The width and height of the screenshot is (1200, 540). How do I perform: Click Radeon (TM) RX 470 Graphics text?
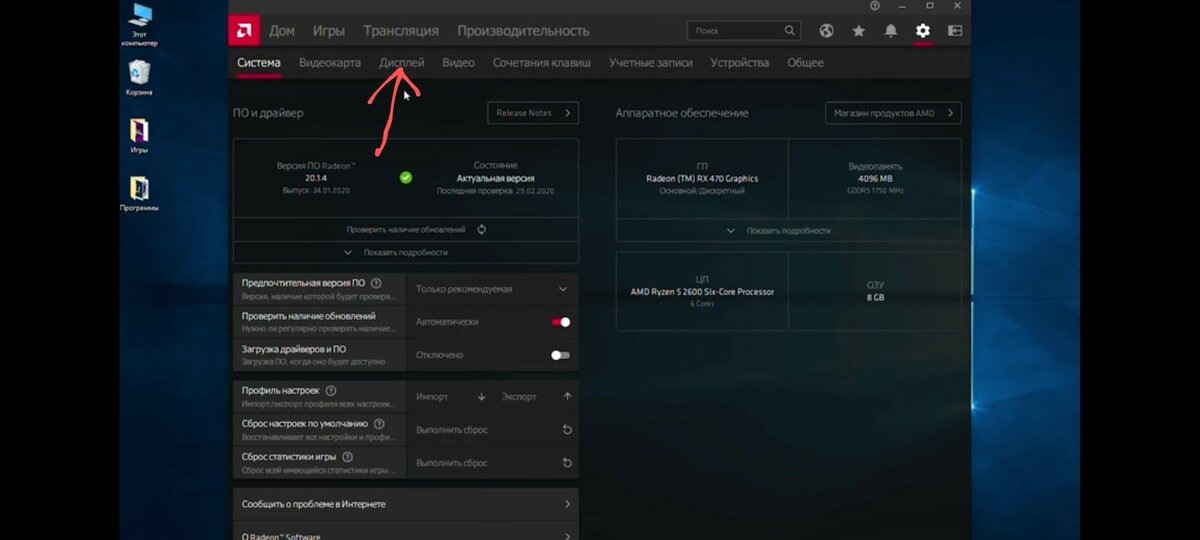(702, 179)
